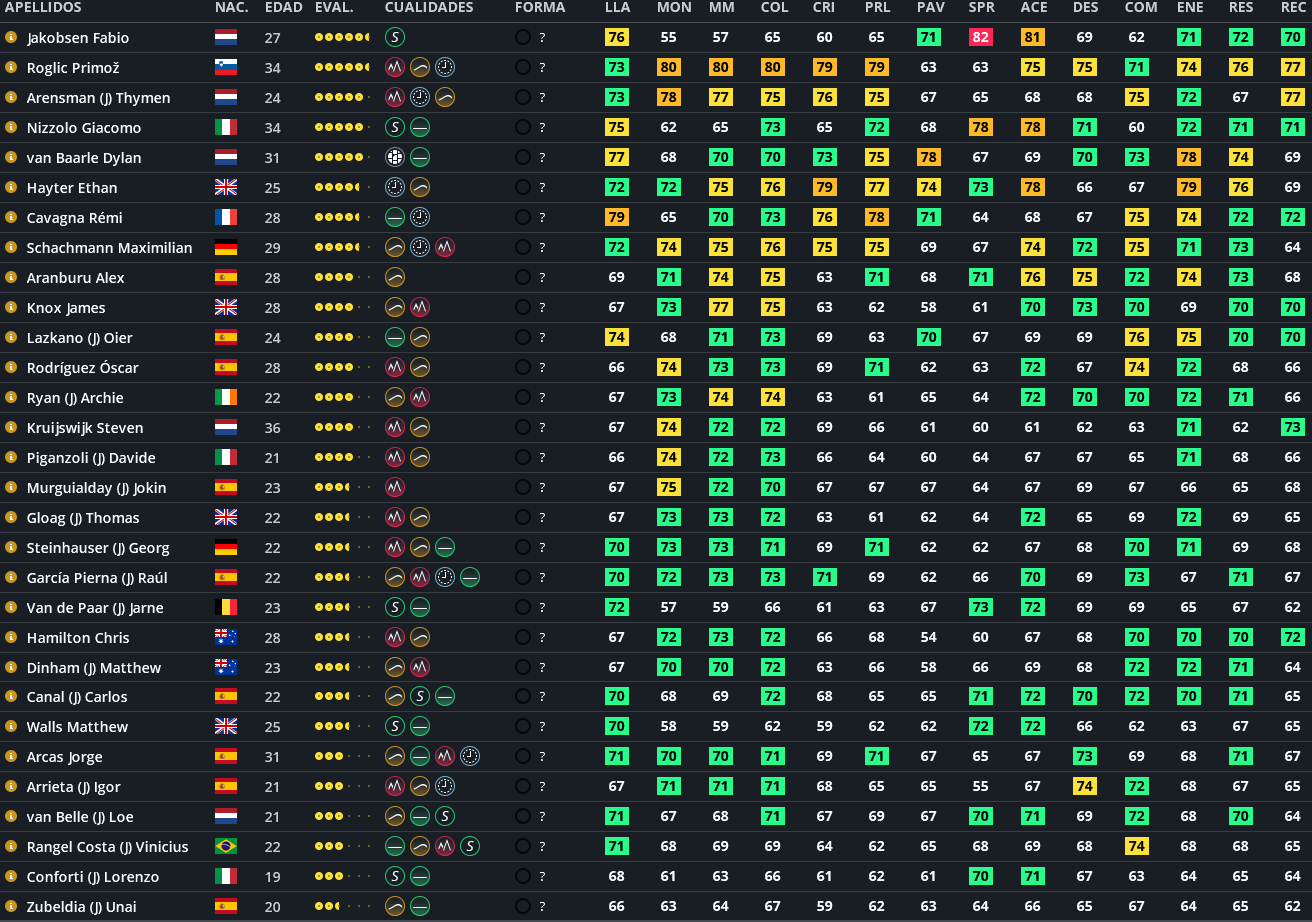Select rider van Belle (J) Loe
The width and height of the screenshot is (1312, 922).
click(x=80, y=817)
